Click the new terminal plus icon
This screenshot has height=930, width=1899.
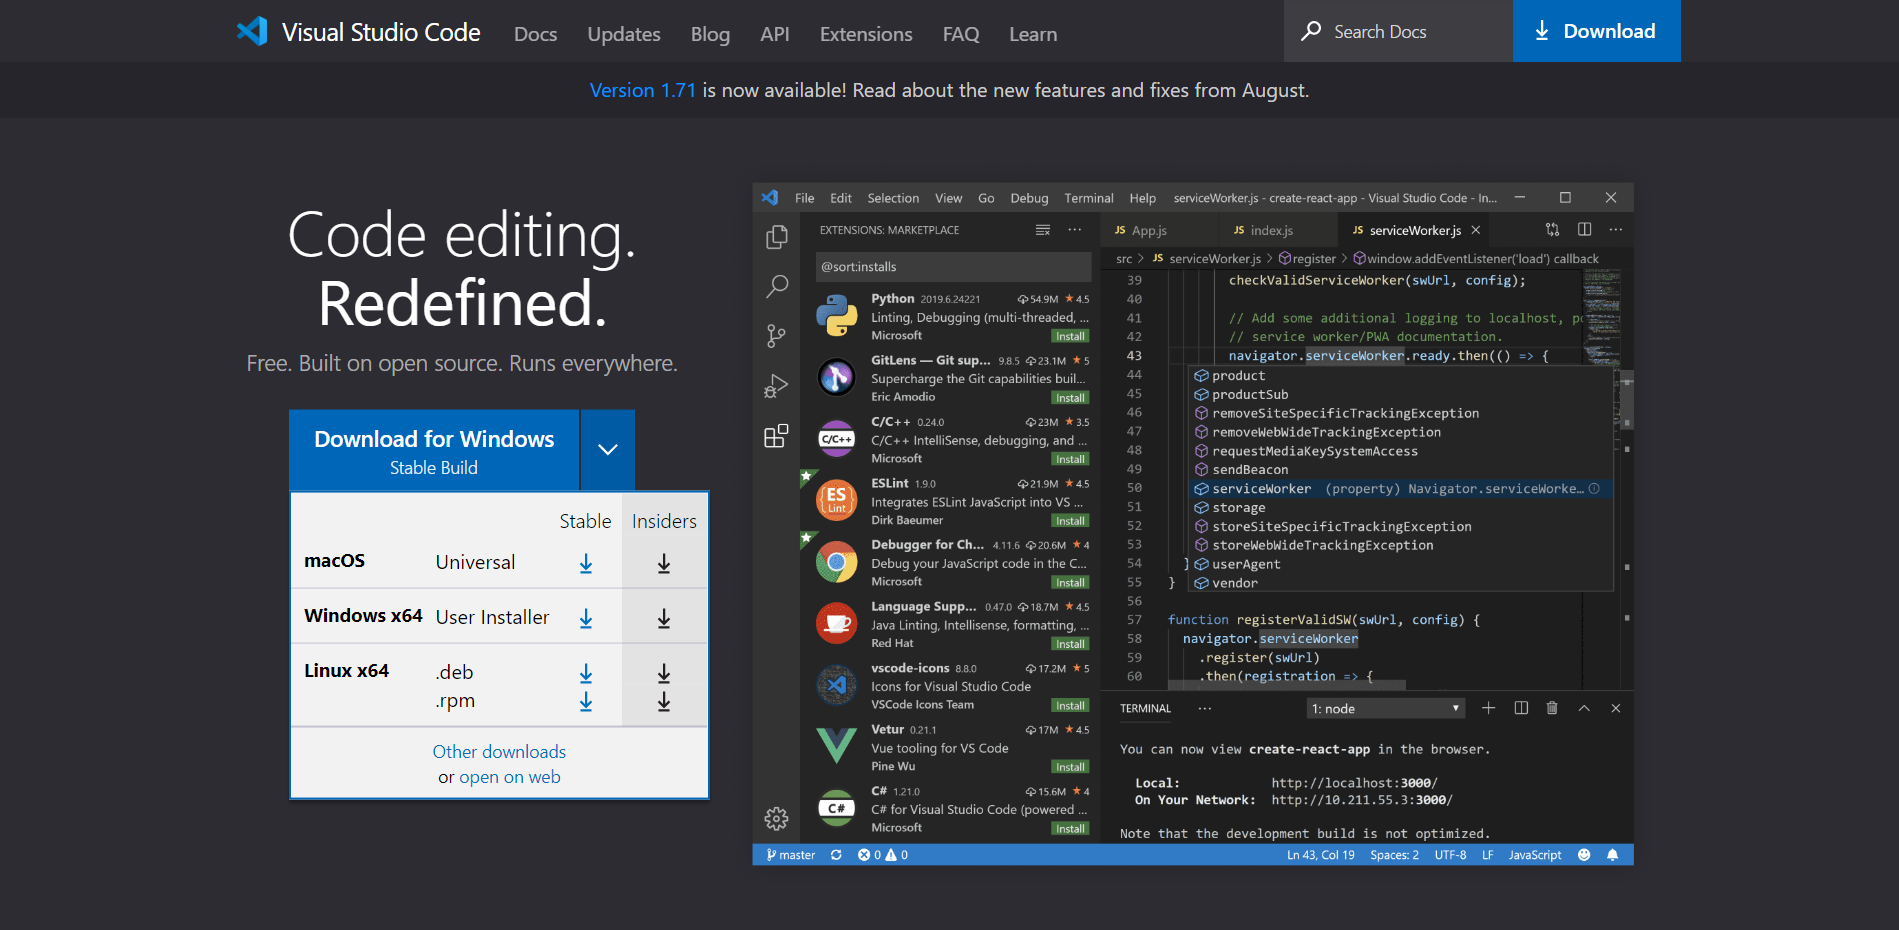(x=1488, y=708)
